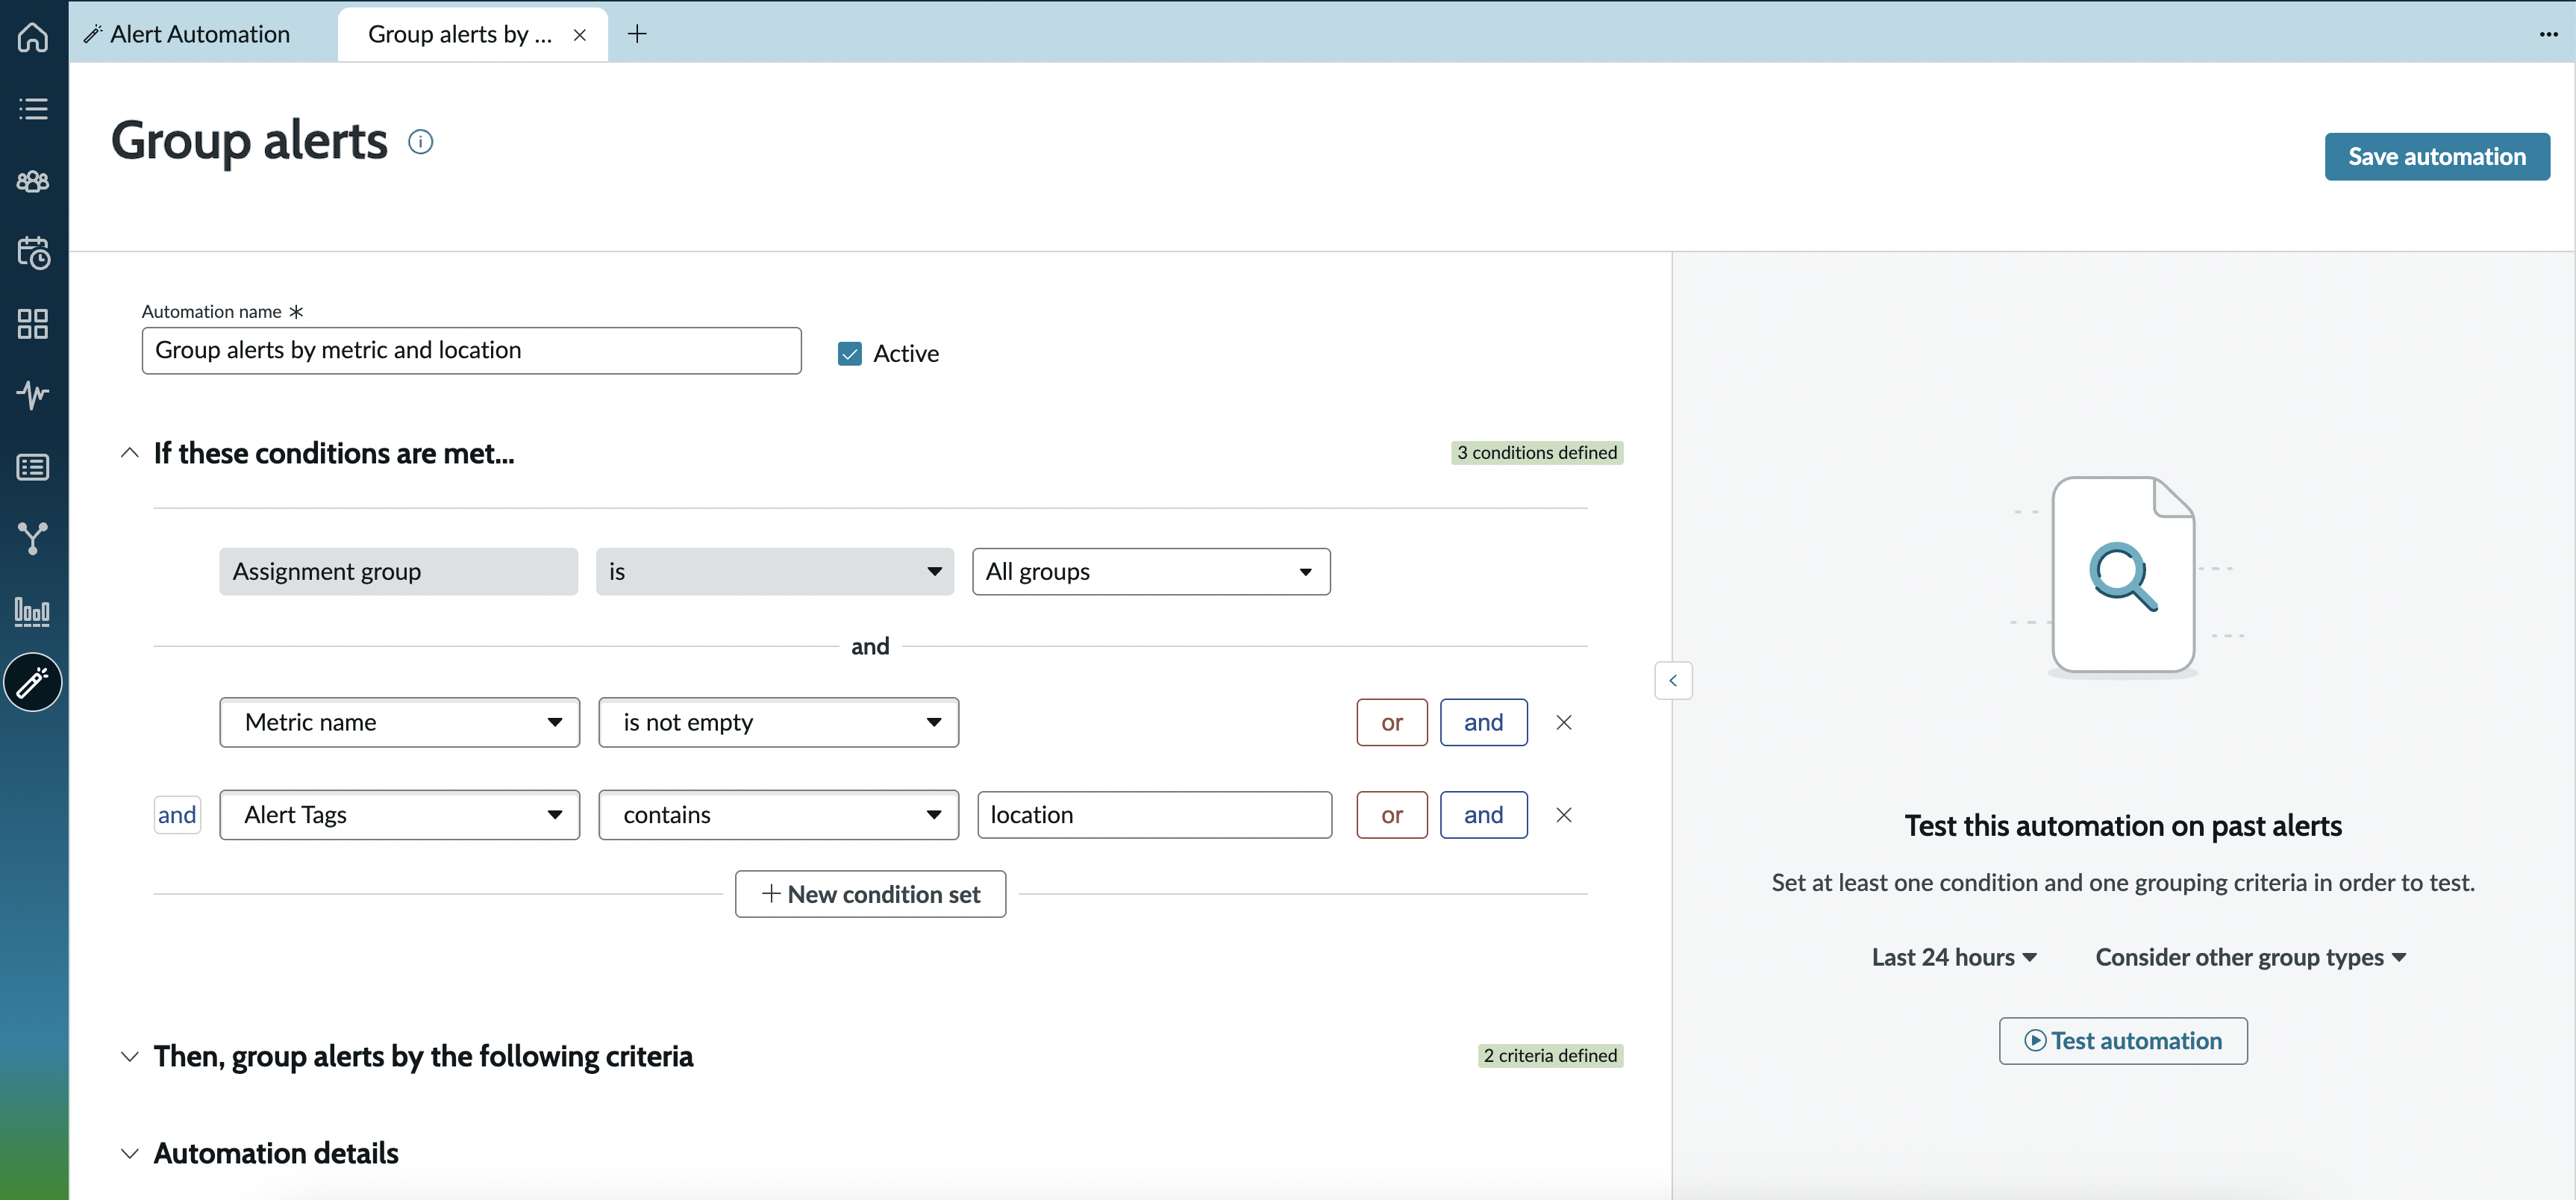Toggle the Active checkbox

point(850,354)
